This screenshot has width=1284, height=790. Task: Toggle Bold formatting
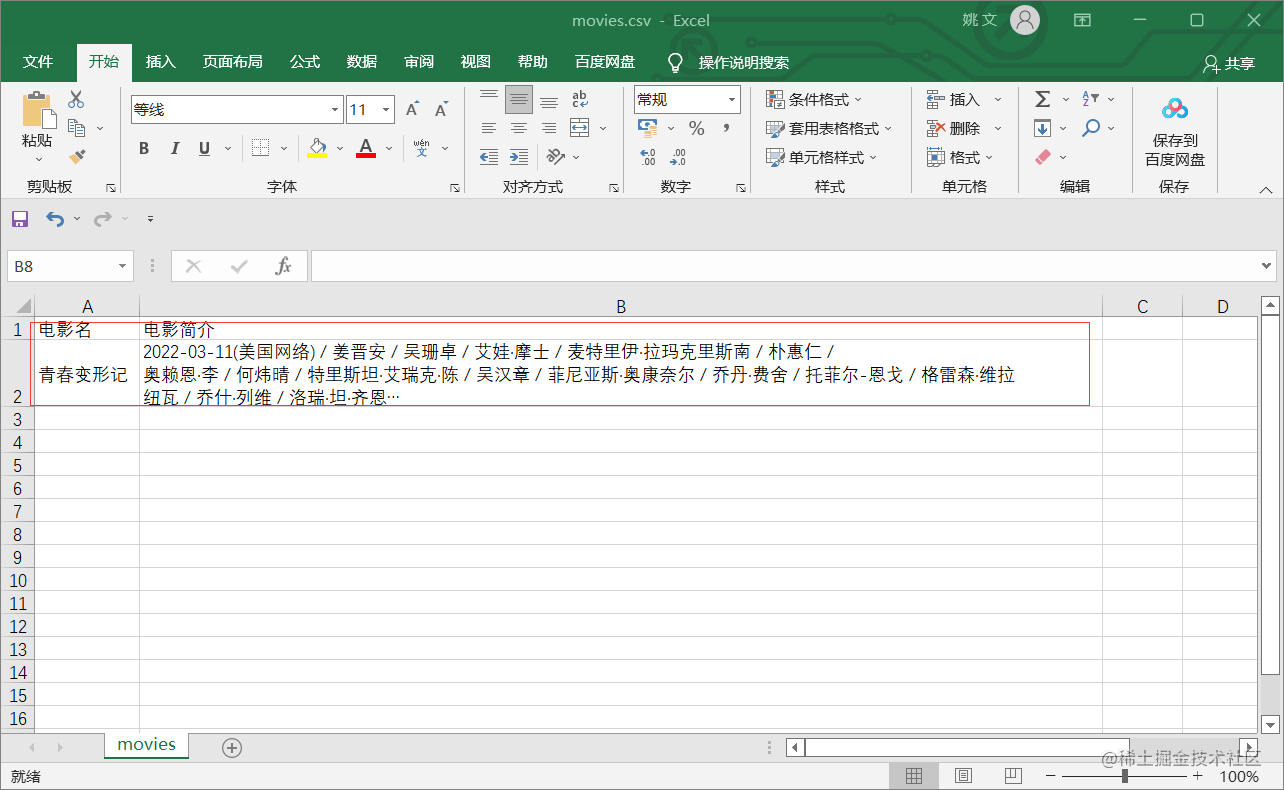pyautogui.click(x=144, y=148)
